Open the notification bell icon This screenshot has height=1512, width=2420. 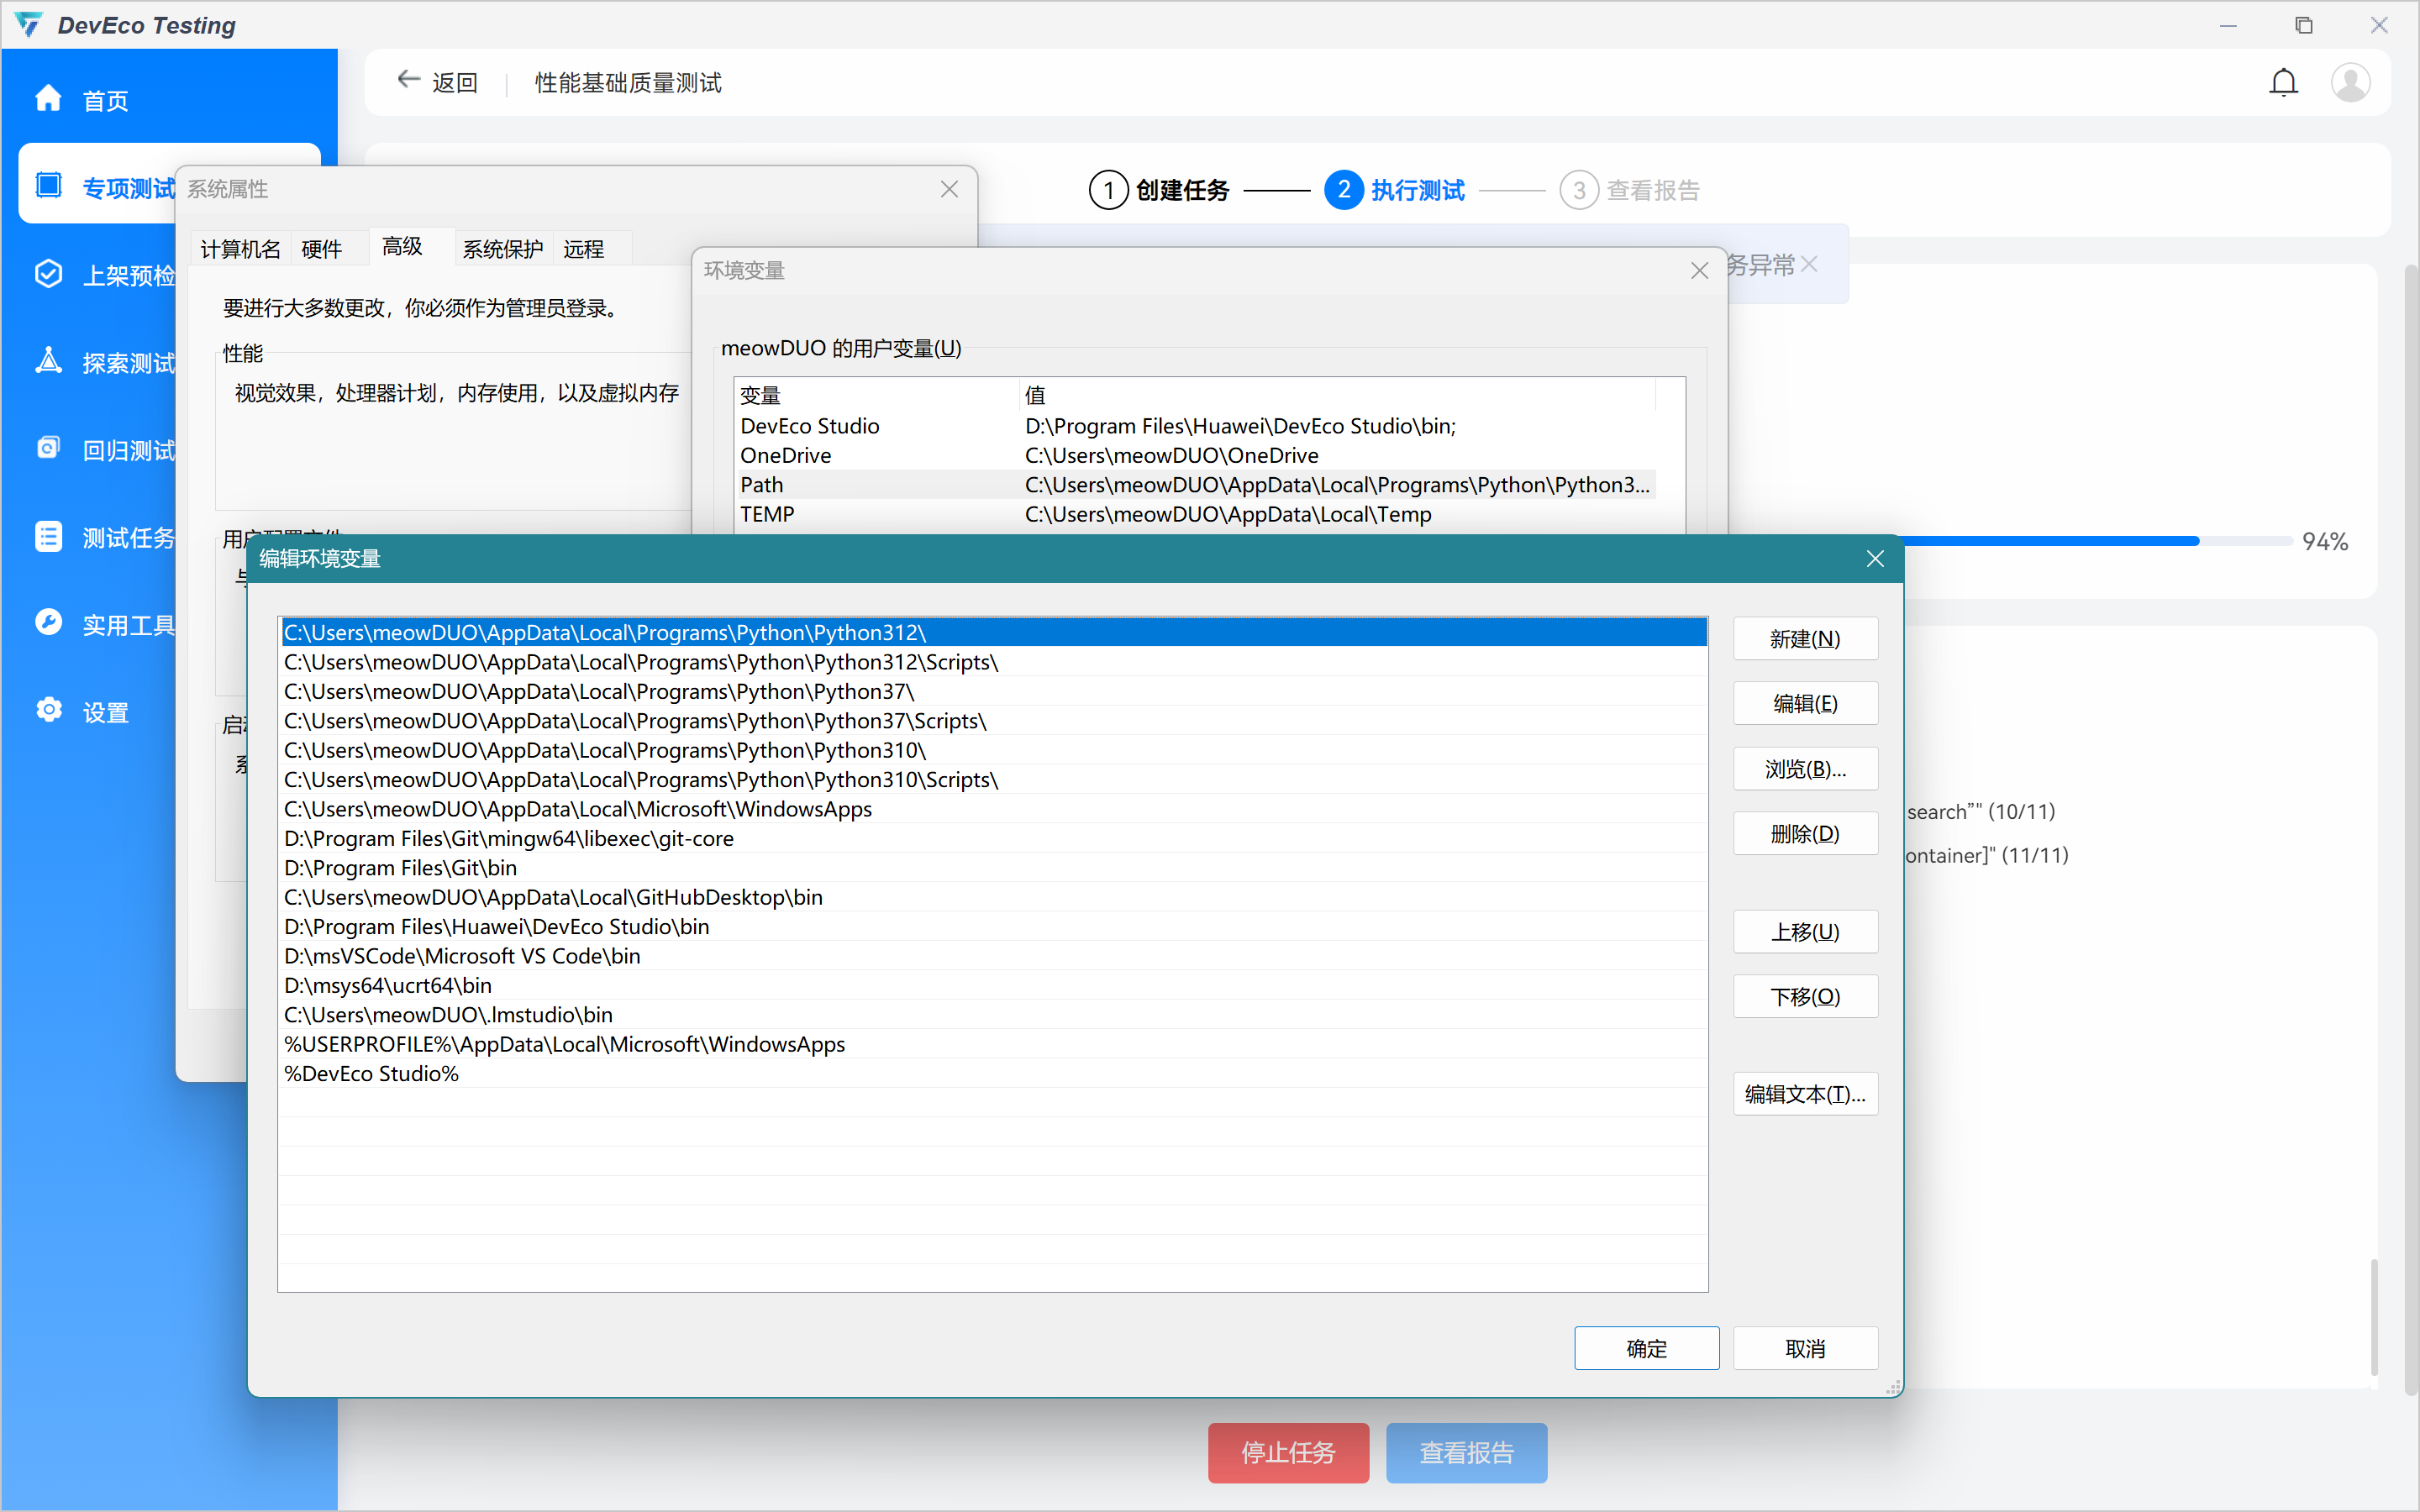[x=2283, y=82]
